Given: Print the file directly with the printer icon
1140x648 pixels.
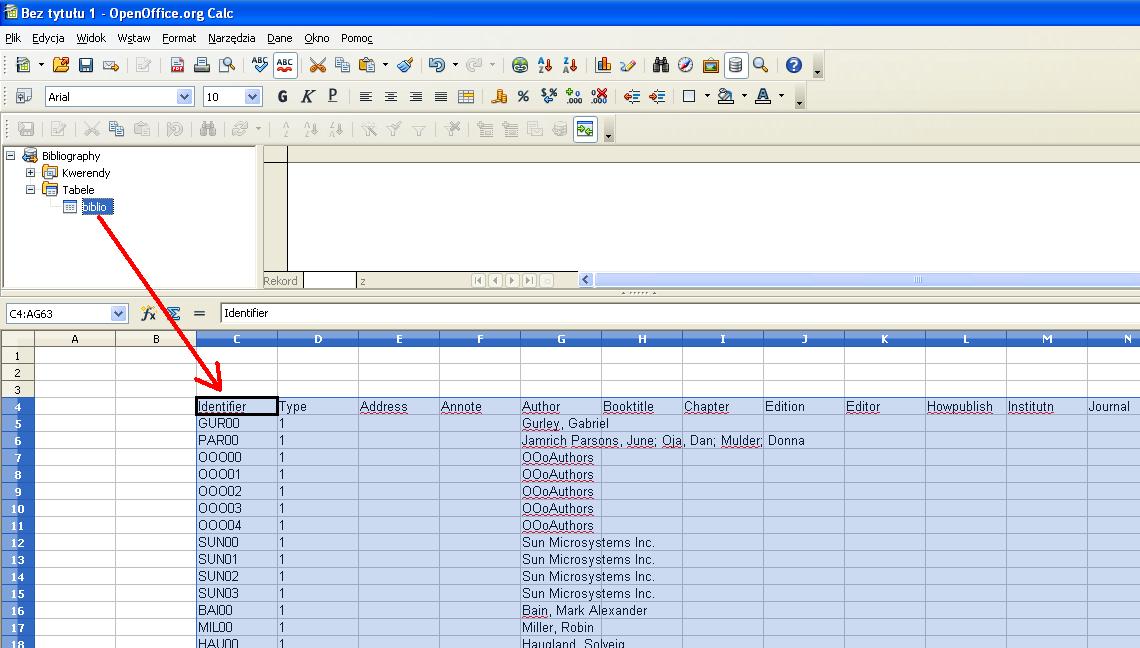Looking at the screenshot, I should tap(202, 65).
